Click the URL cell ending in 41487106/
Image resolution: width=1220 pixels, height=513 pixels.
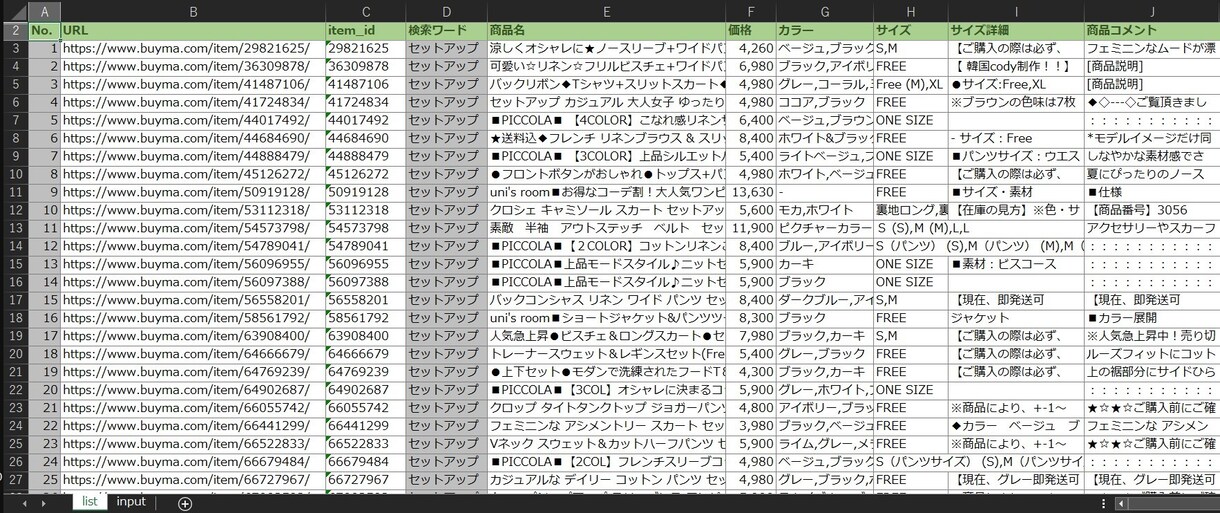coord(193,84)
